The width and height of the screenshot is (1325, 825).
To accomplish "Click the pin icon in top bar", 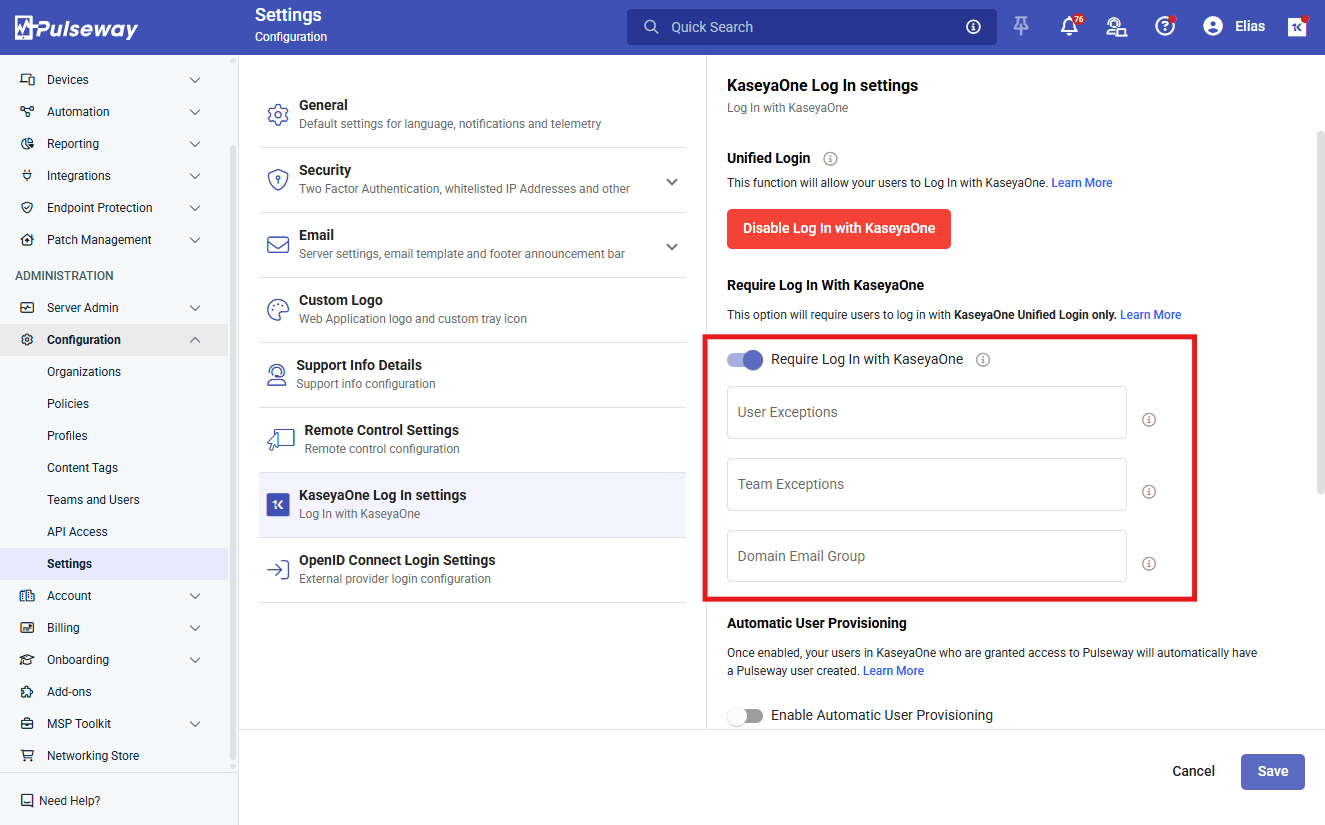I will point(1021,27).
